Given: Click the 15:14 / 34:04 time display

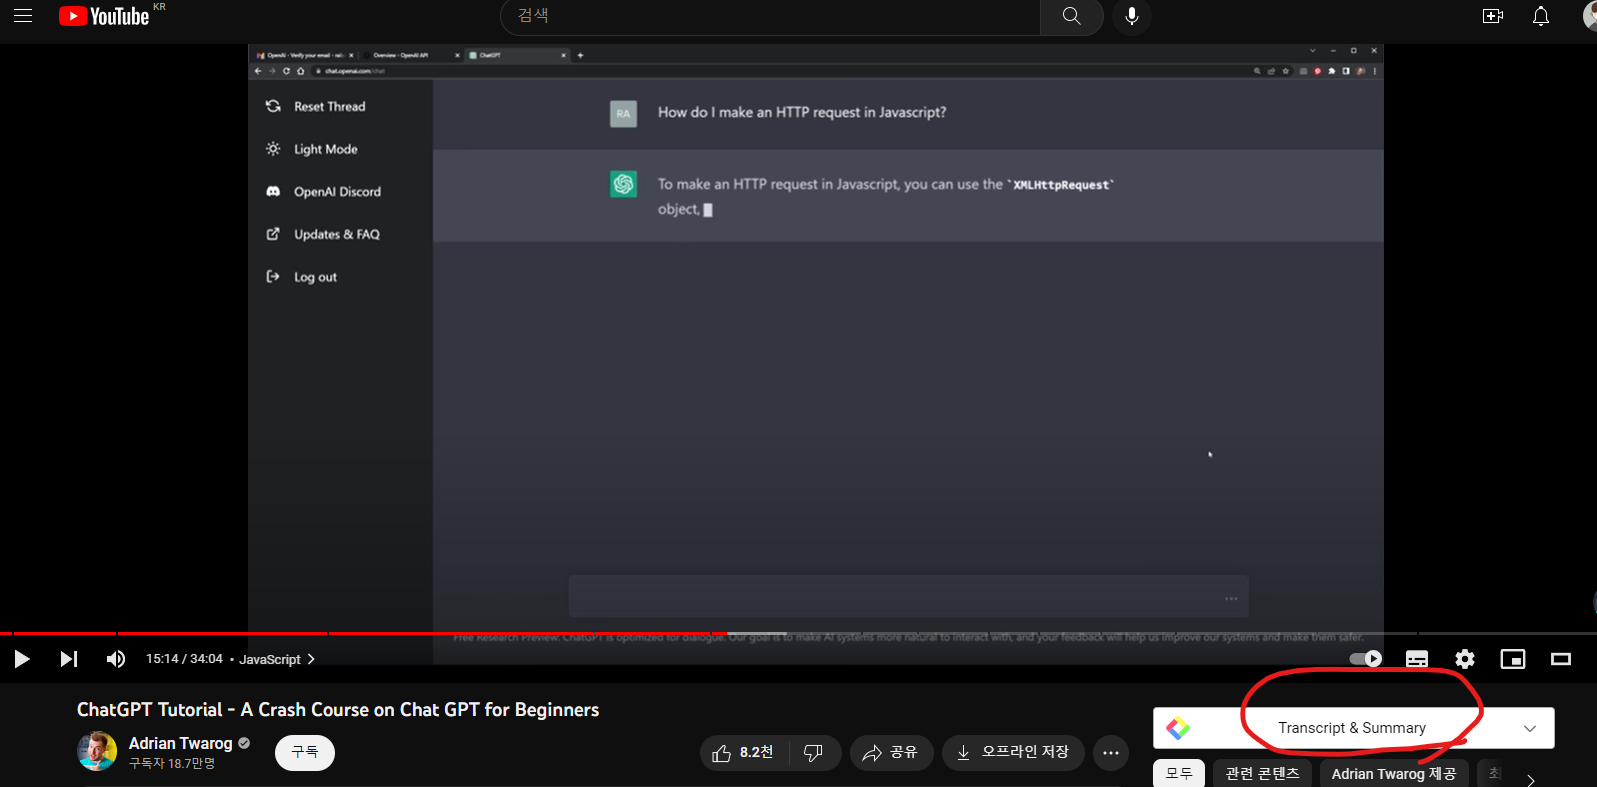Looking at the screenshot, I should coord(184,659).
